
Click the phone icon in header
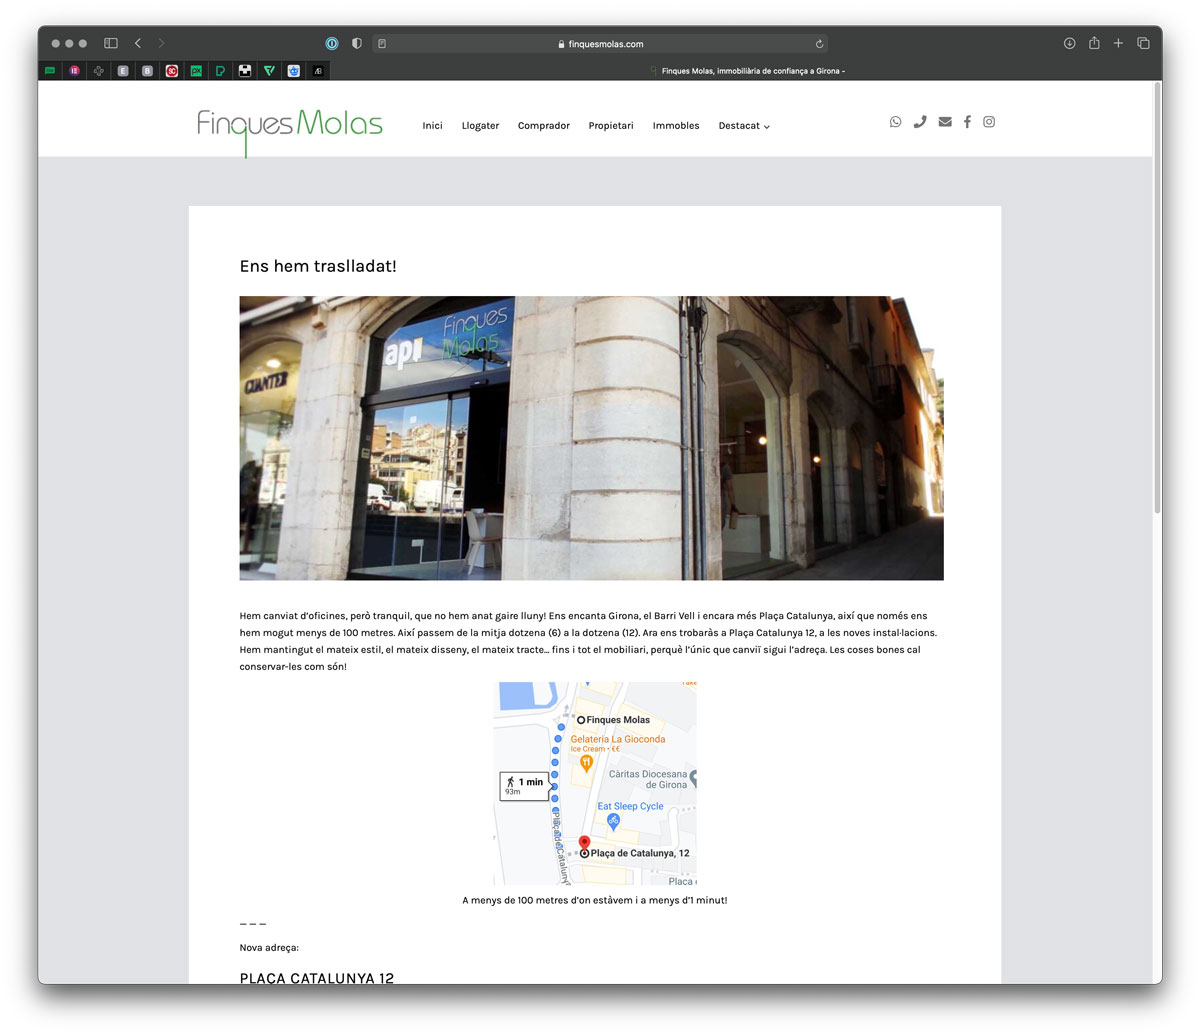920,122
